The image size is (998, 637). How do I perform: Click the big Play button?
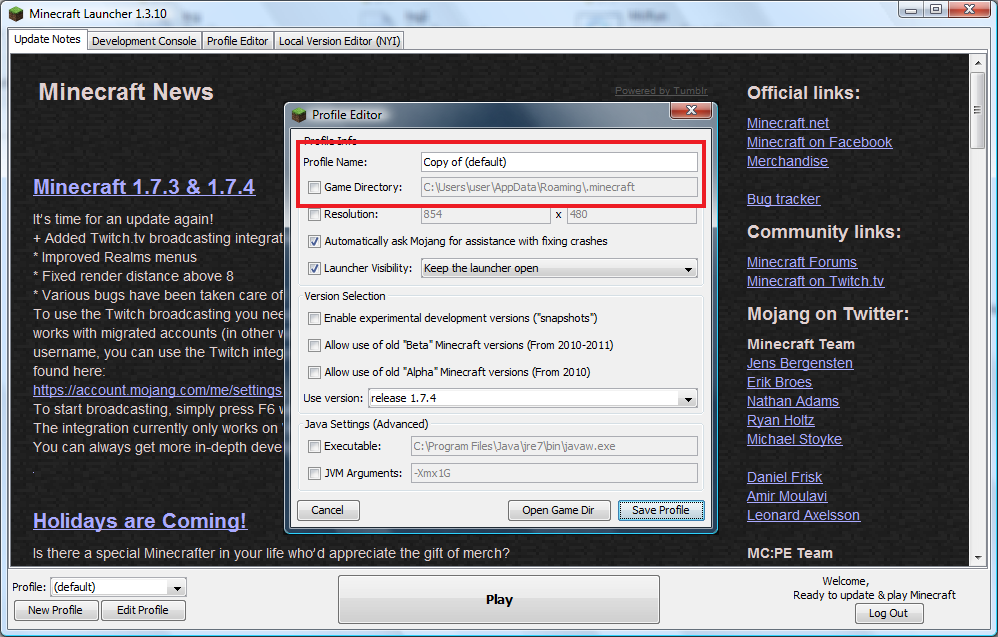coord(499,599)
